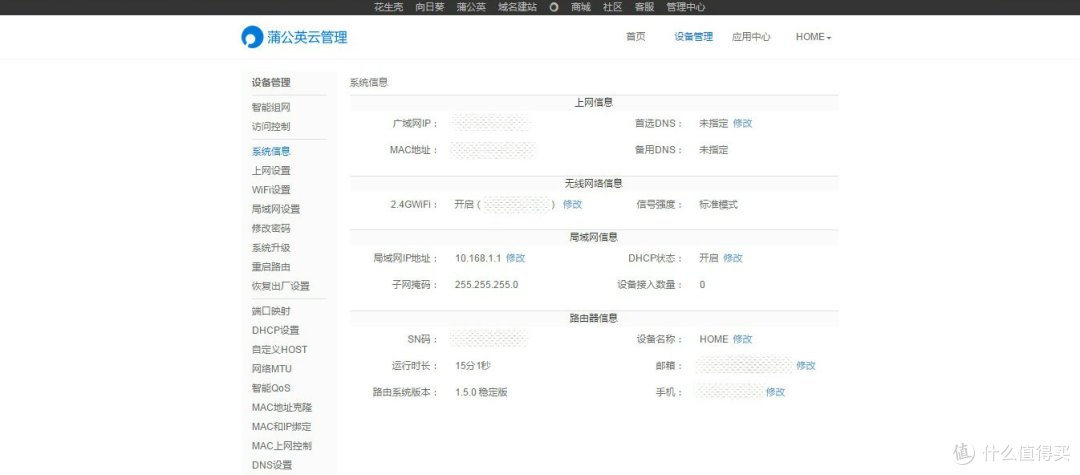Select 访问控制 in sidebar
Screen dimensions: 1080x475
(271, 127)
